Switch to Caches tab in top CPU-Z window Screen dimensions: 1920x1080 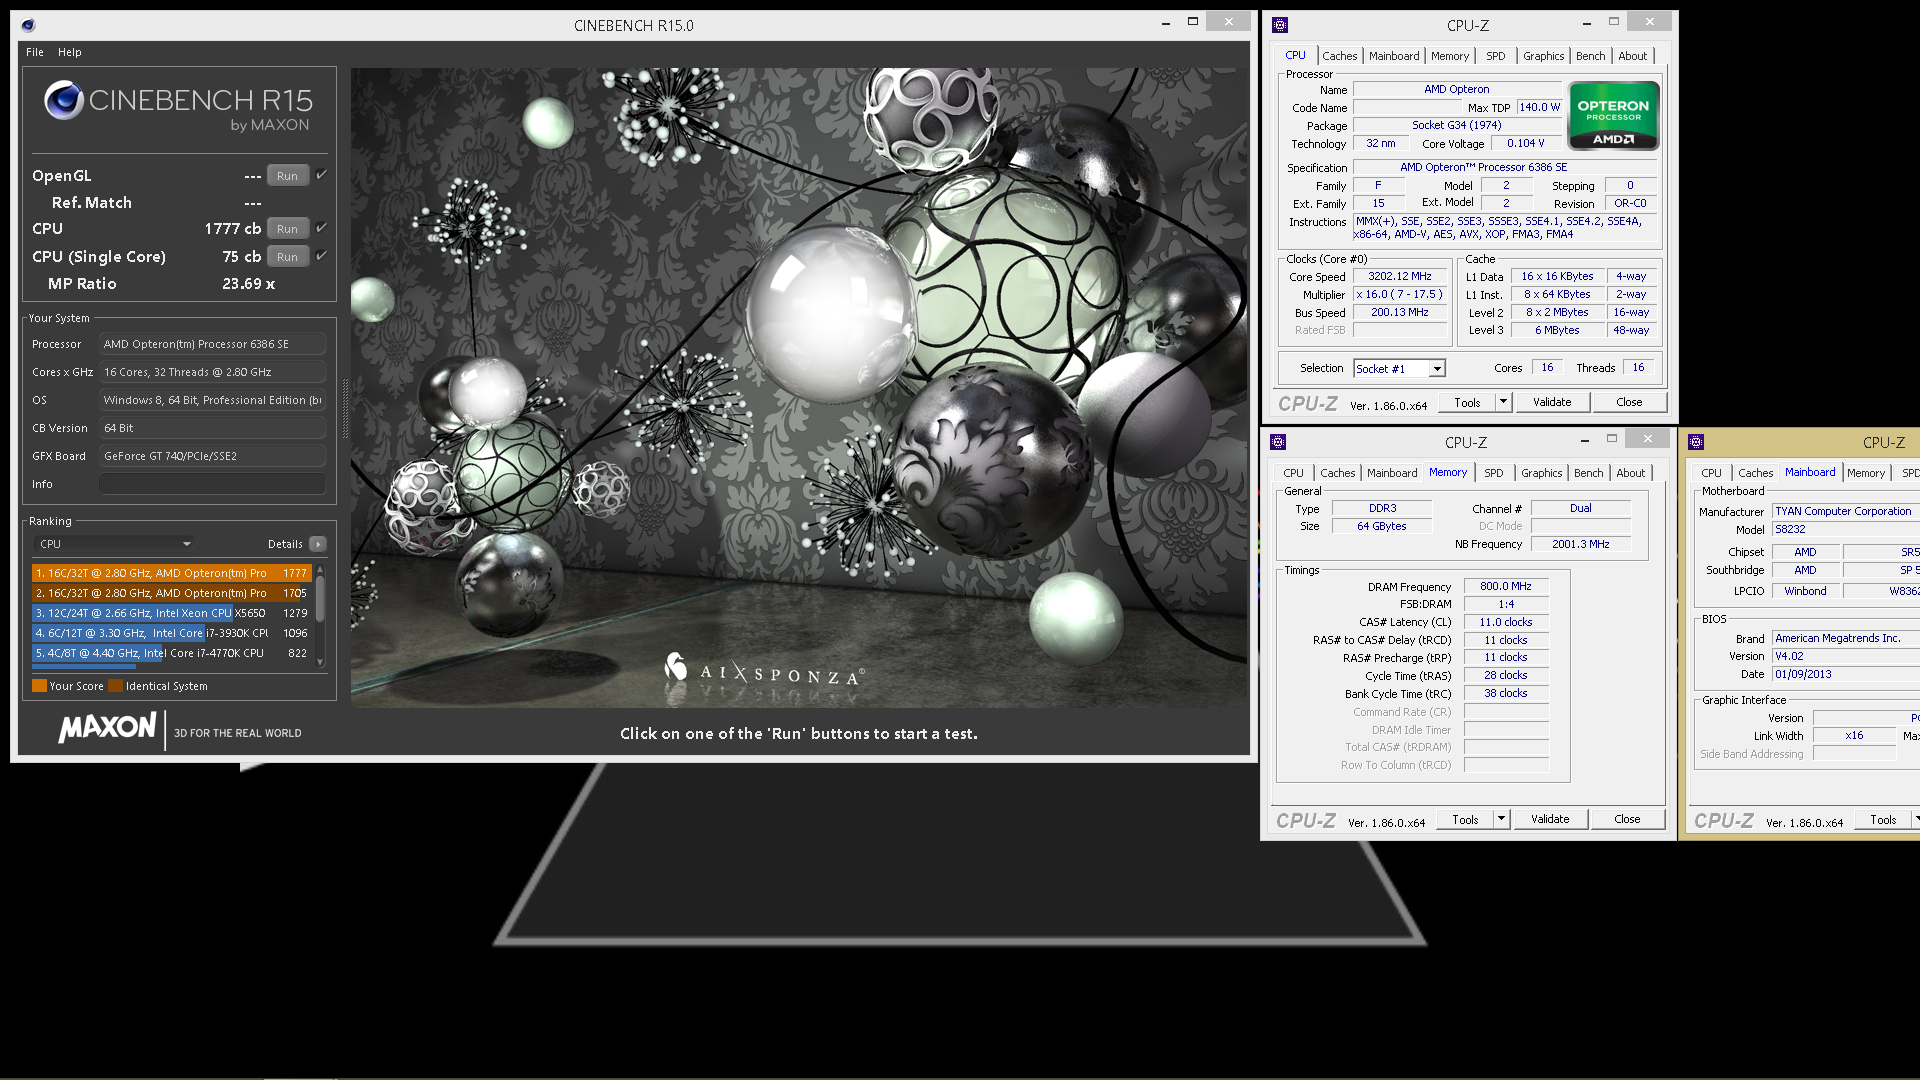coord(1339,56)
